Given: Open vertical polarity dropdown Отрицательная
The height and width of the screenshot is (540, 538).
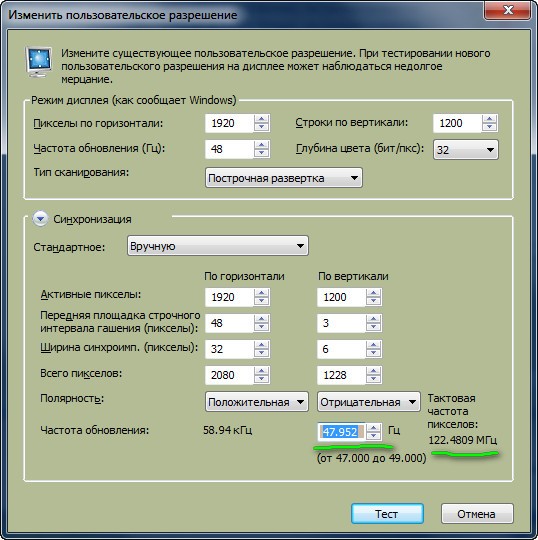Looking at the screenshot, I should tap(369, 402).
